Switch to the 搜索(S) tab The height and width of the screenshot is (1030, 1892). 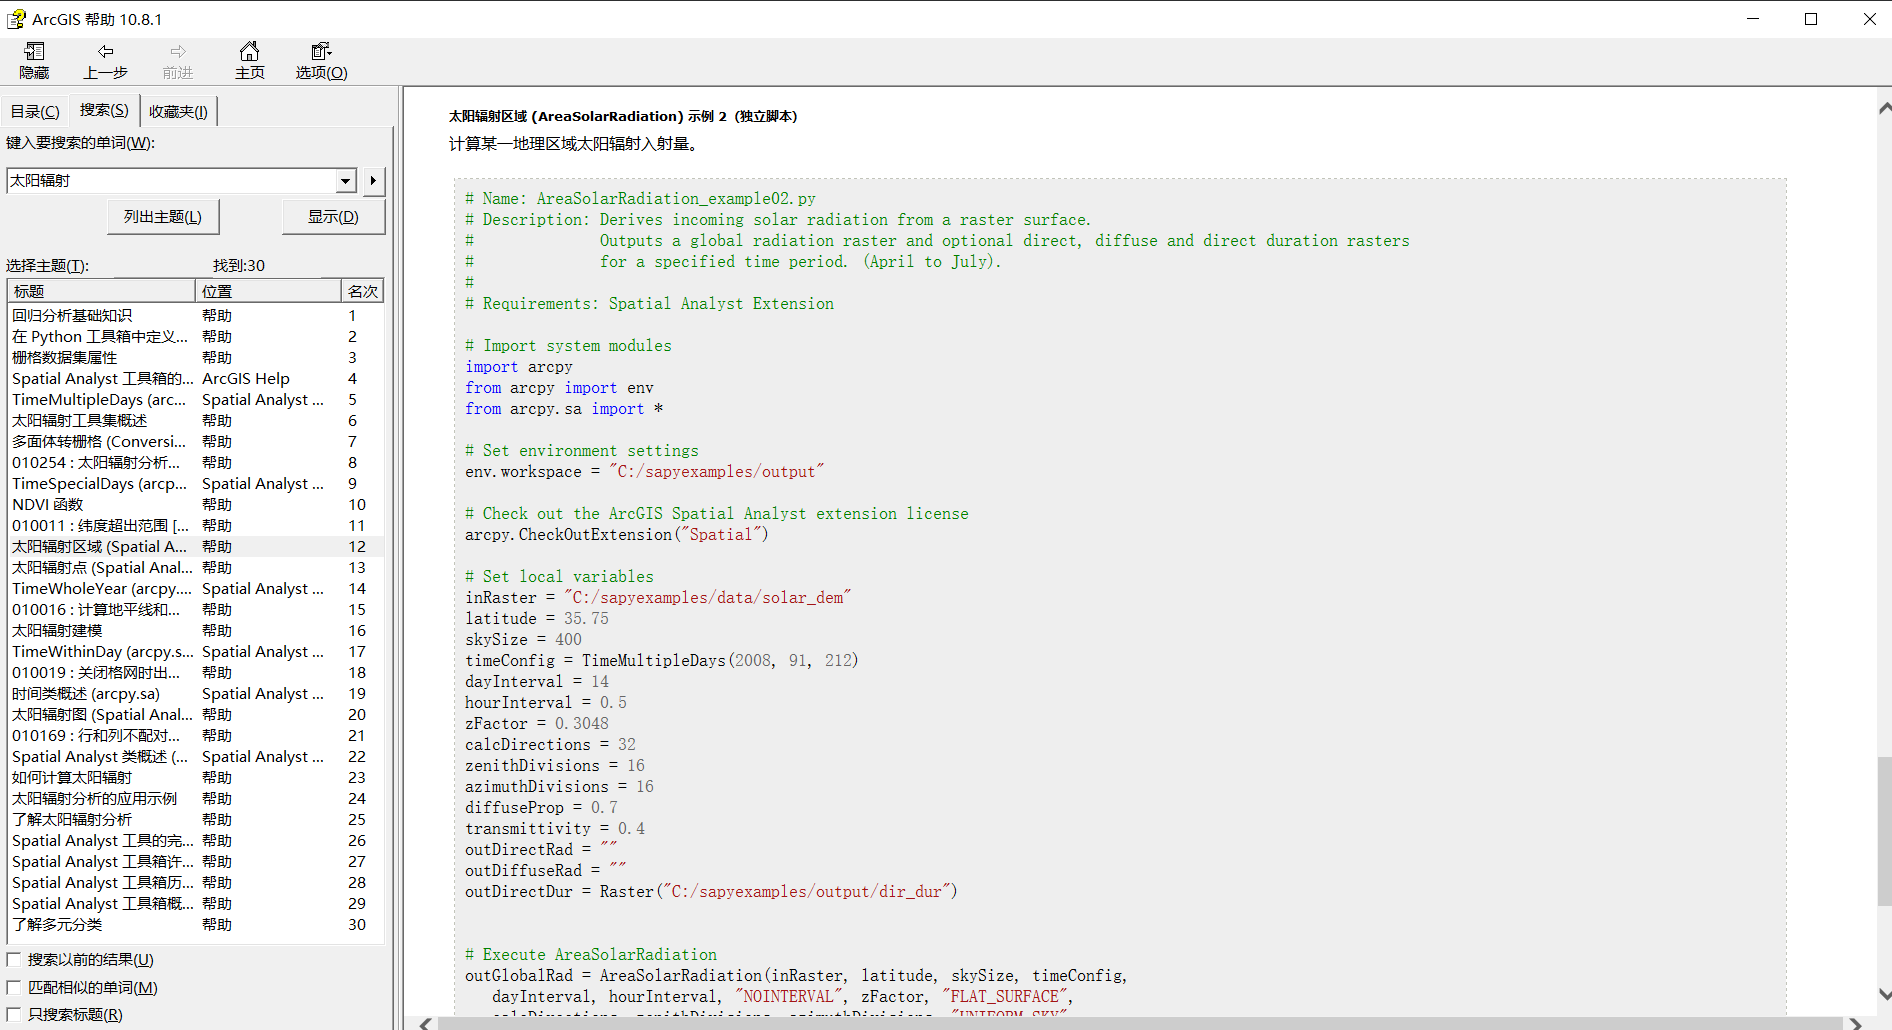pyautogui.click(x=104, y=110)
